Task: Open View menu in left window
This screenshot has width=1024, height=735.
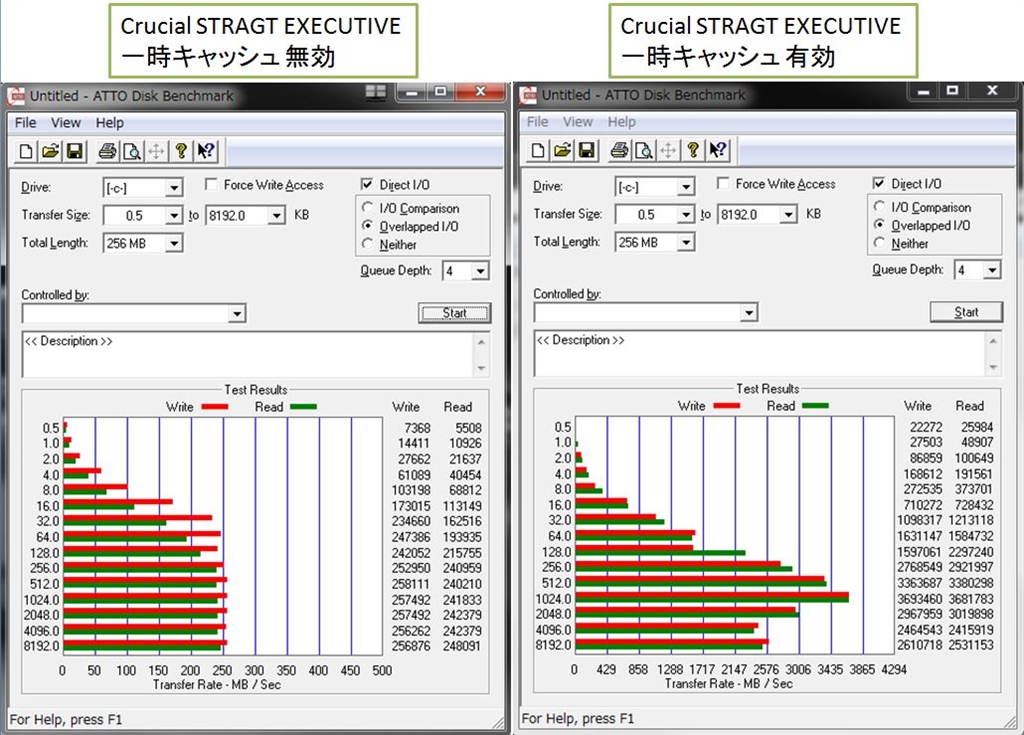Action: click(x=66, y=123)
